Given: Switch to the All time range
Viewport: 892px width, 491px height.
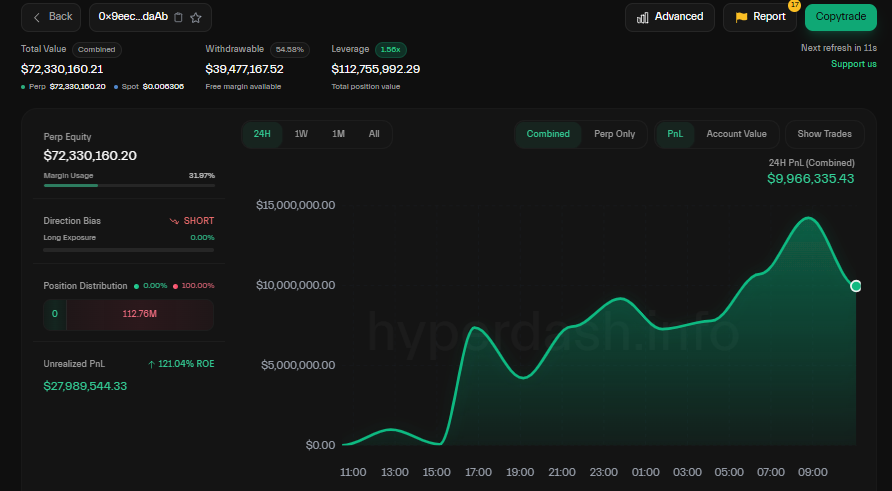Looking at the screenshot, I should [x=374, y=134].
